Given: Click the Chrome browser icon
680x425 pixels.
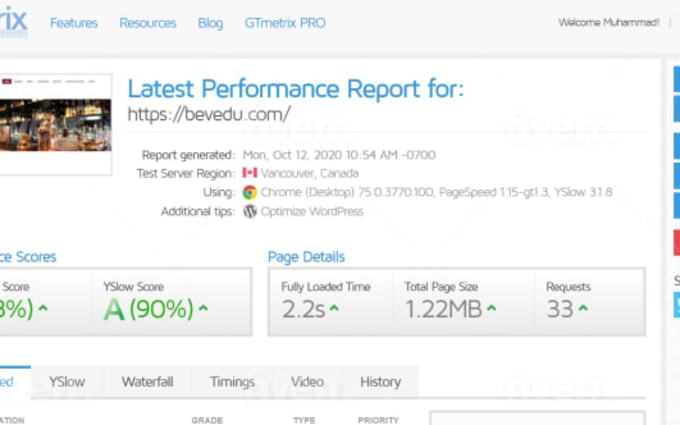Looking at the screenshot, I should coord(250,192).
